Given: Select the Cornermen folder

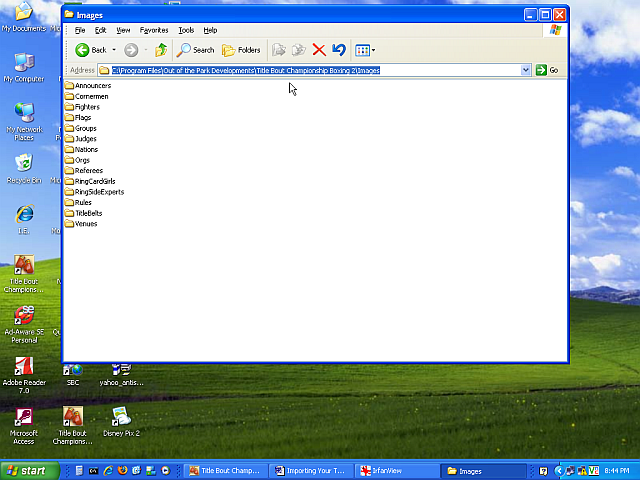Looking at the screenshot, I should 87,96.
